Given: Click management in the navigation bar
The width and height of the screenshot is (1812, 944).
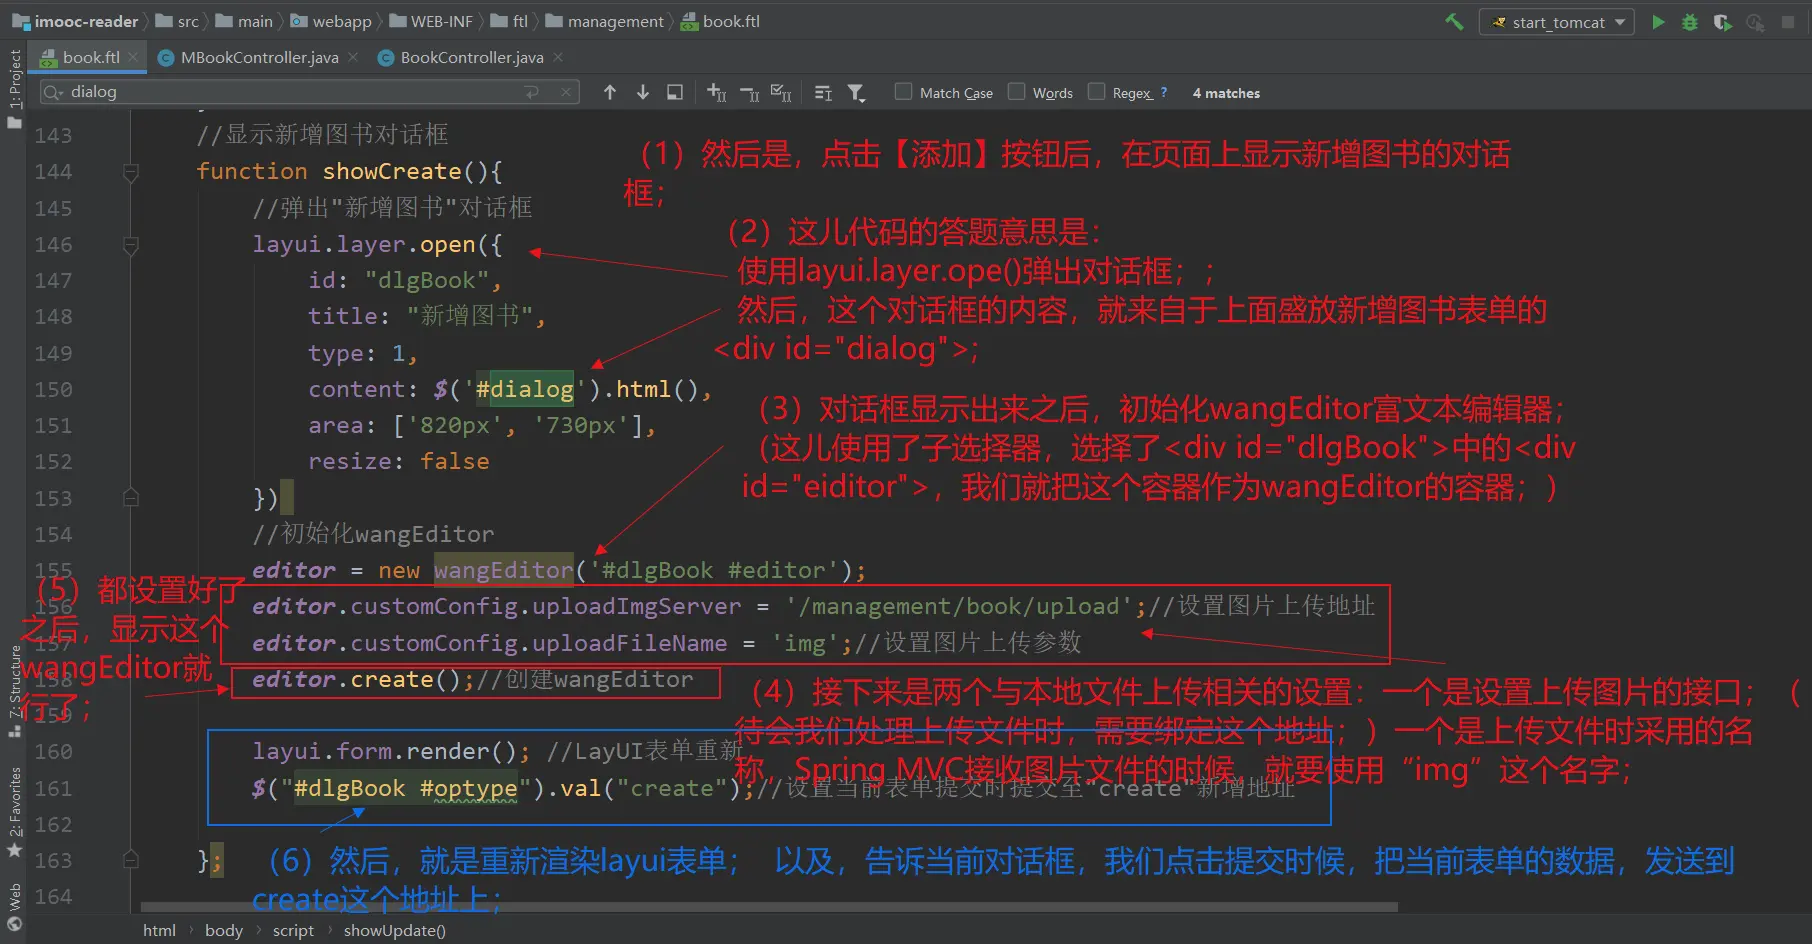Looking at the screenshot, I should coord(616,21).
